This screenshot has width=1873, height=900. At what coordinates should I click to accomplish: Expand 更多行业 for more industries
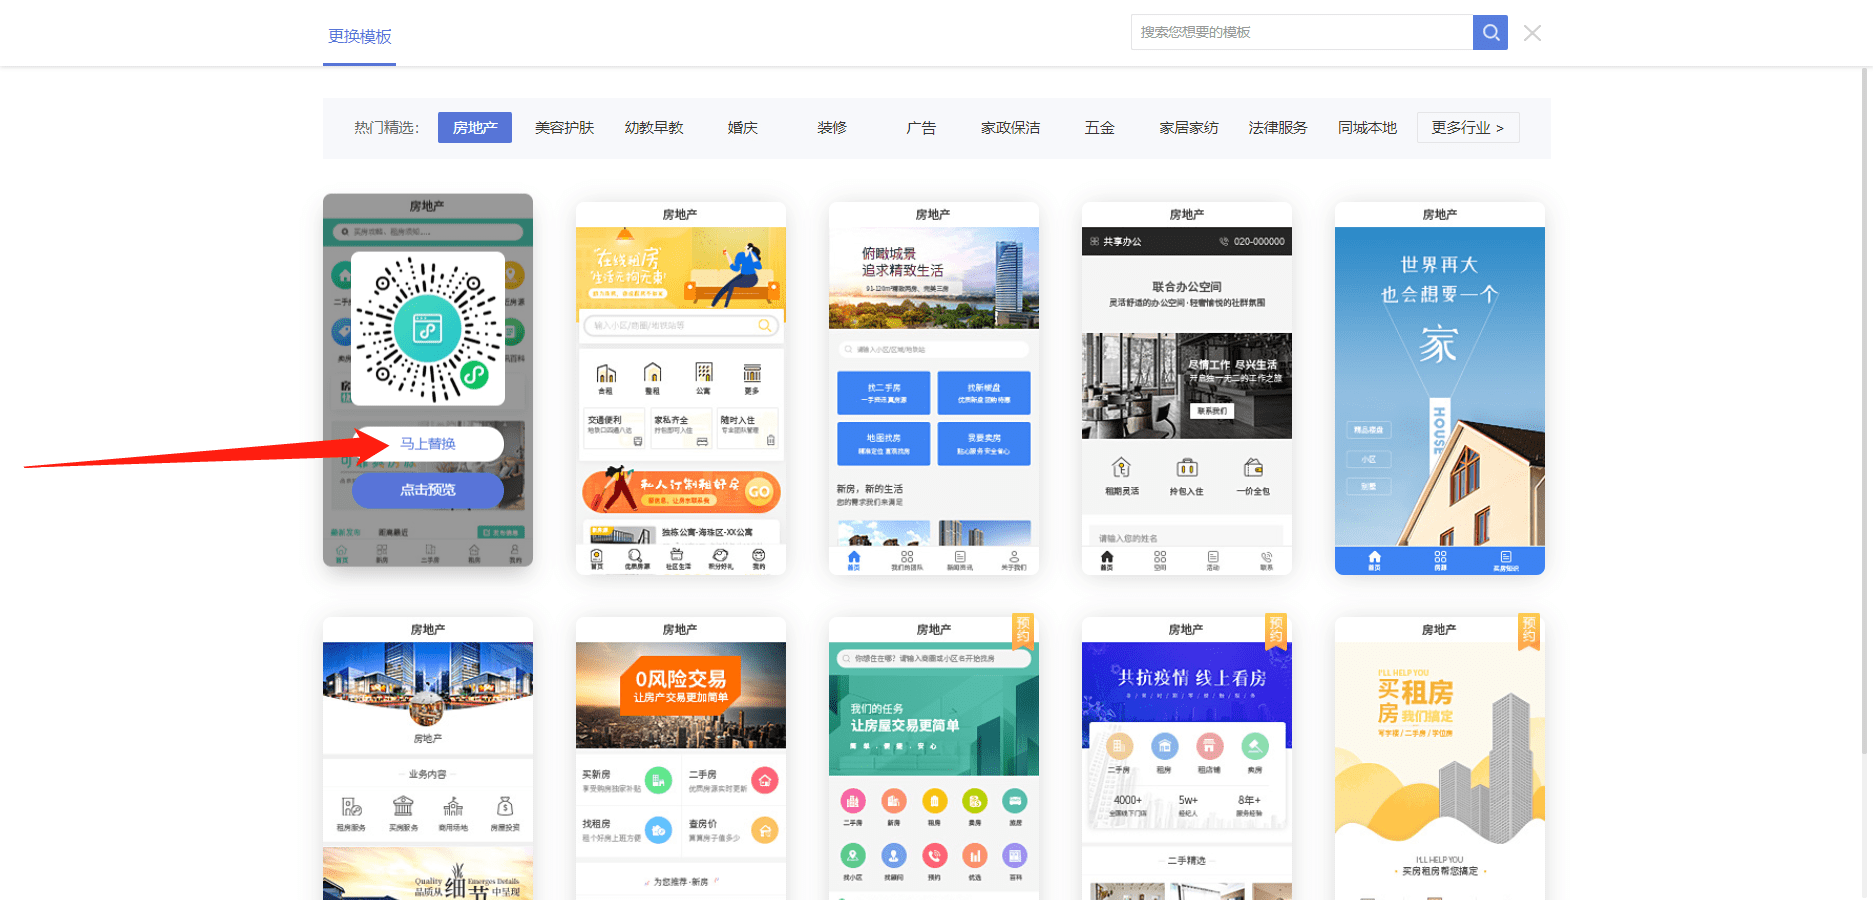(1467, 128)
